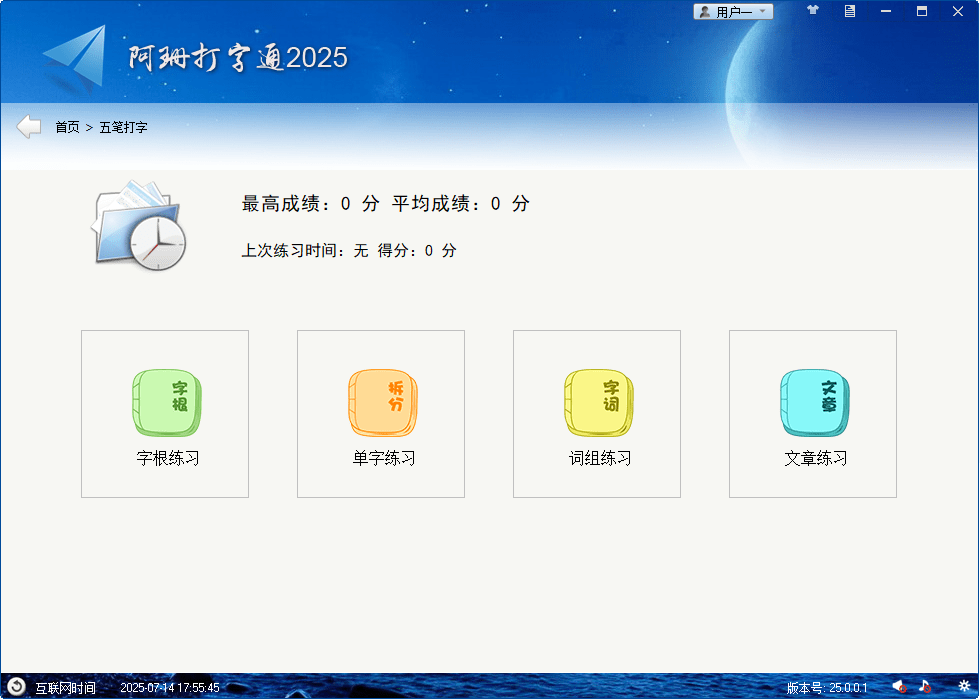Click the version number 25.0.0.1 text

830,687
